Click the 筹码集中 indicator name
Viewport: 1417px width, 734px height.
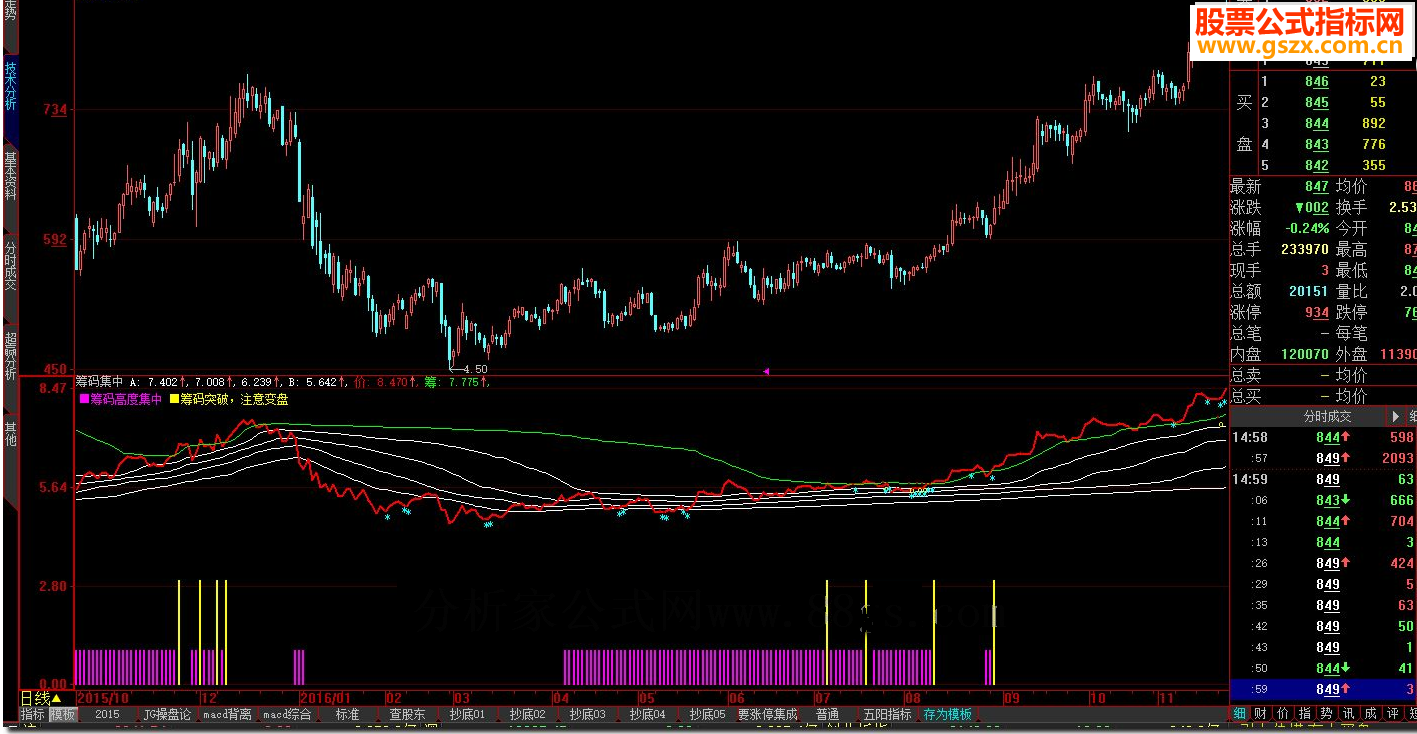[x=99, y=382]
